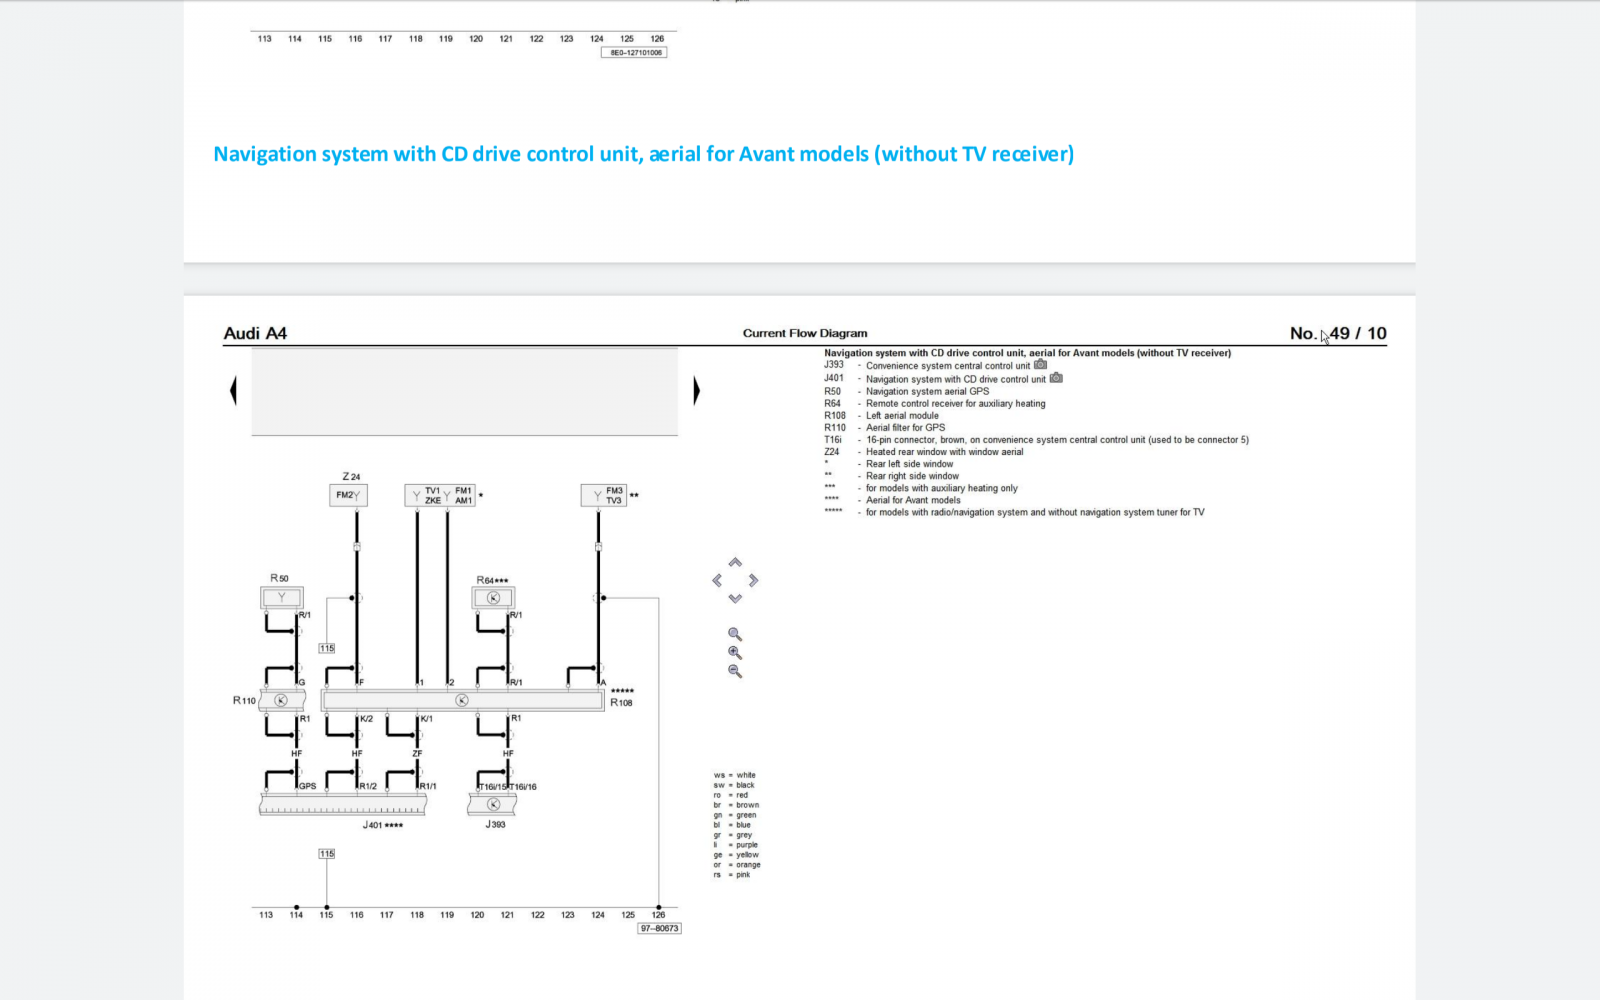Click the Rear right side window footnote
Image resolution: width=1600 pixels, height=1000 pixels.
pos(912,476)
